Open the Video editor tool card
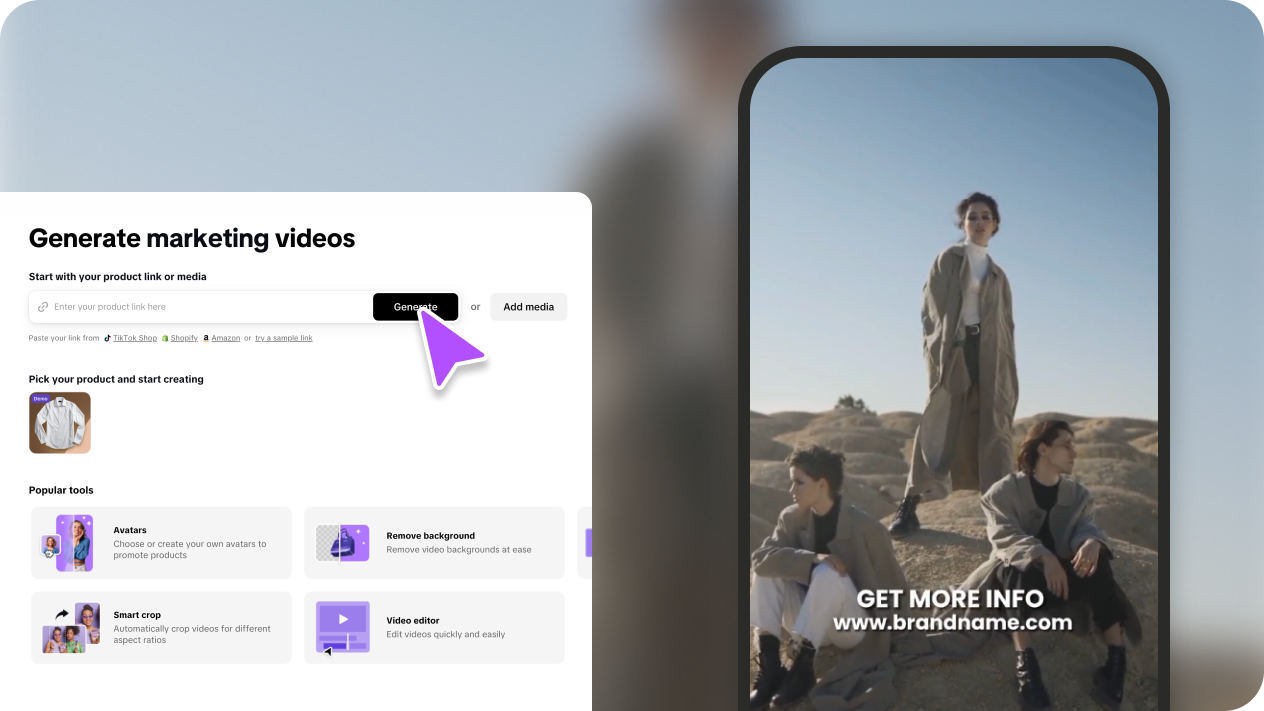The width and height of the screenshot is (1264, 711). tap(434, 628)
